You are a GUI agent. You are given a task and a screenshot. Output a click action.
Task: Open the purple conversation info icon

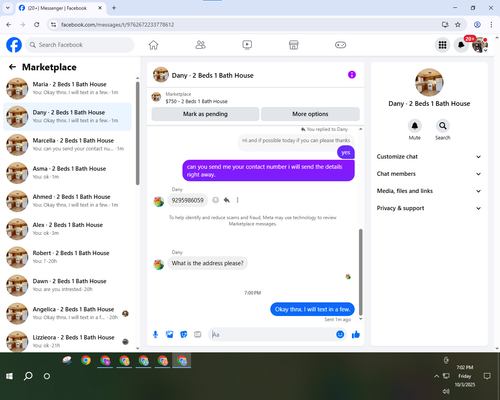352,75
